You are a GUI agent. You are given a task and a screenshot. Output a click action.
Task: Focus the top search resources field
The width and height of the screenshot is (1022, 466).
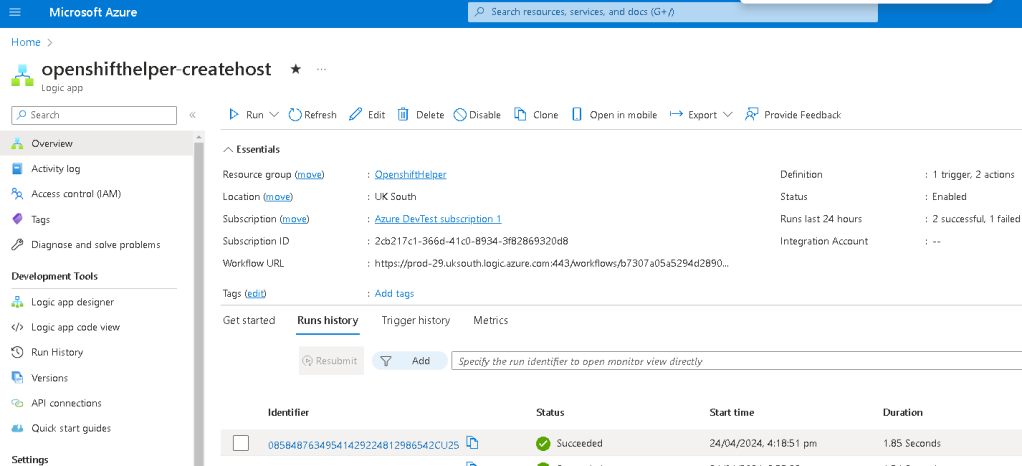point(673,12)
